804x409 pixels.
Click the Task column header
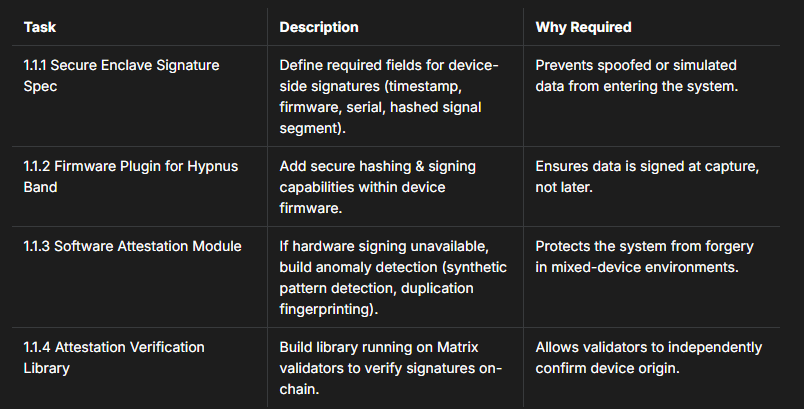(x=39, y=27)
